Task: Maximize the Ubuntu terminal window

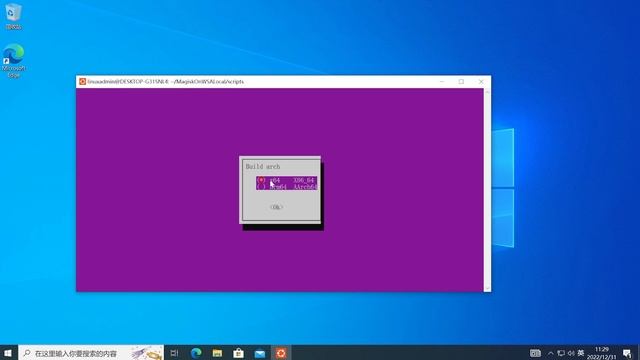Action: [461, 82]
